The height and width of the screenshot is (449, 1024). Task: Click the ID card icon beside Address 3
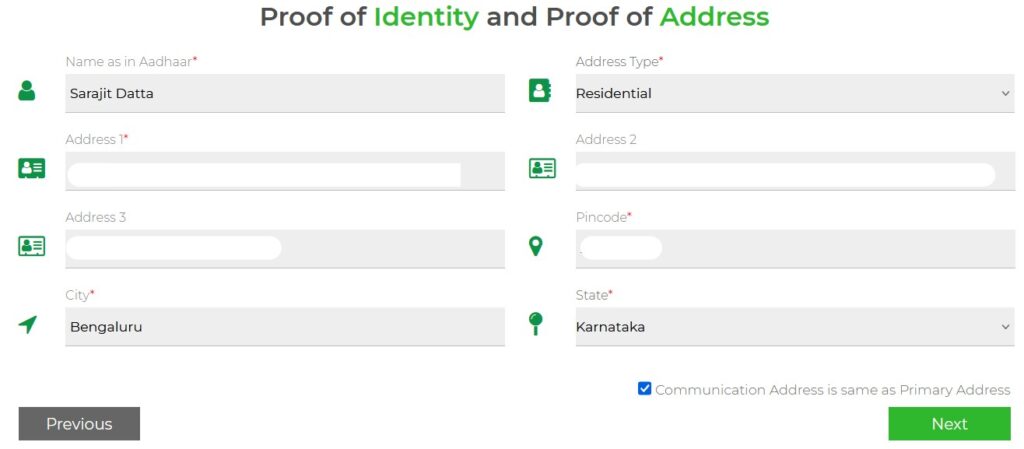32,246
